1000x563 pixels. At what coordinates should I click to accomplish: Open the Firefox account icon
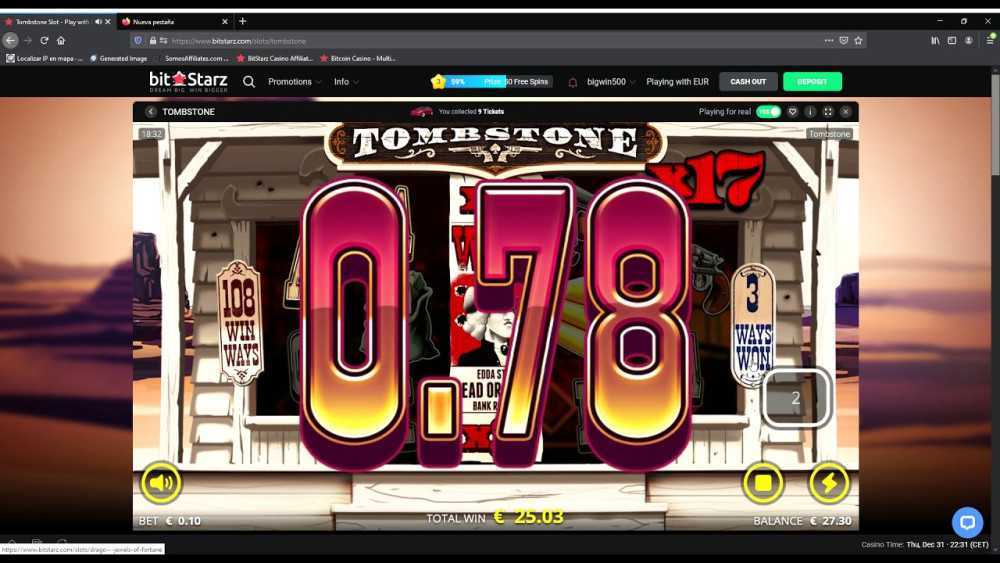coord(969,40)
